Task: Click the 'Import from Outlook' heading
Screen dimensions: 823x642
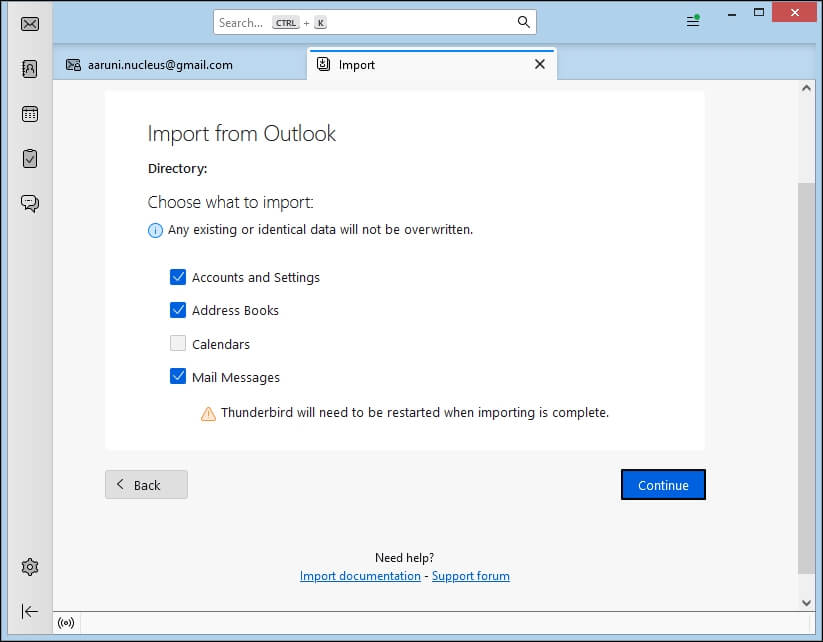Action: [x=241, y=134]
